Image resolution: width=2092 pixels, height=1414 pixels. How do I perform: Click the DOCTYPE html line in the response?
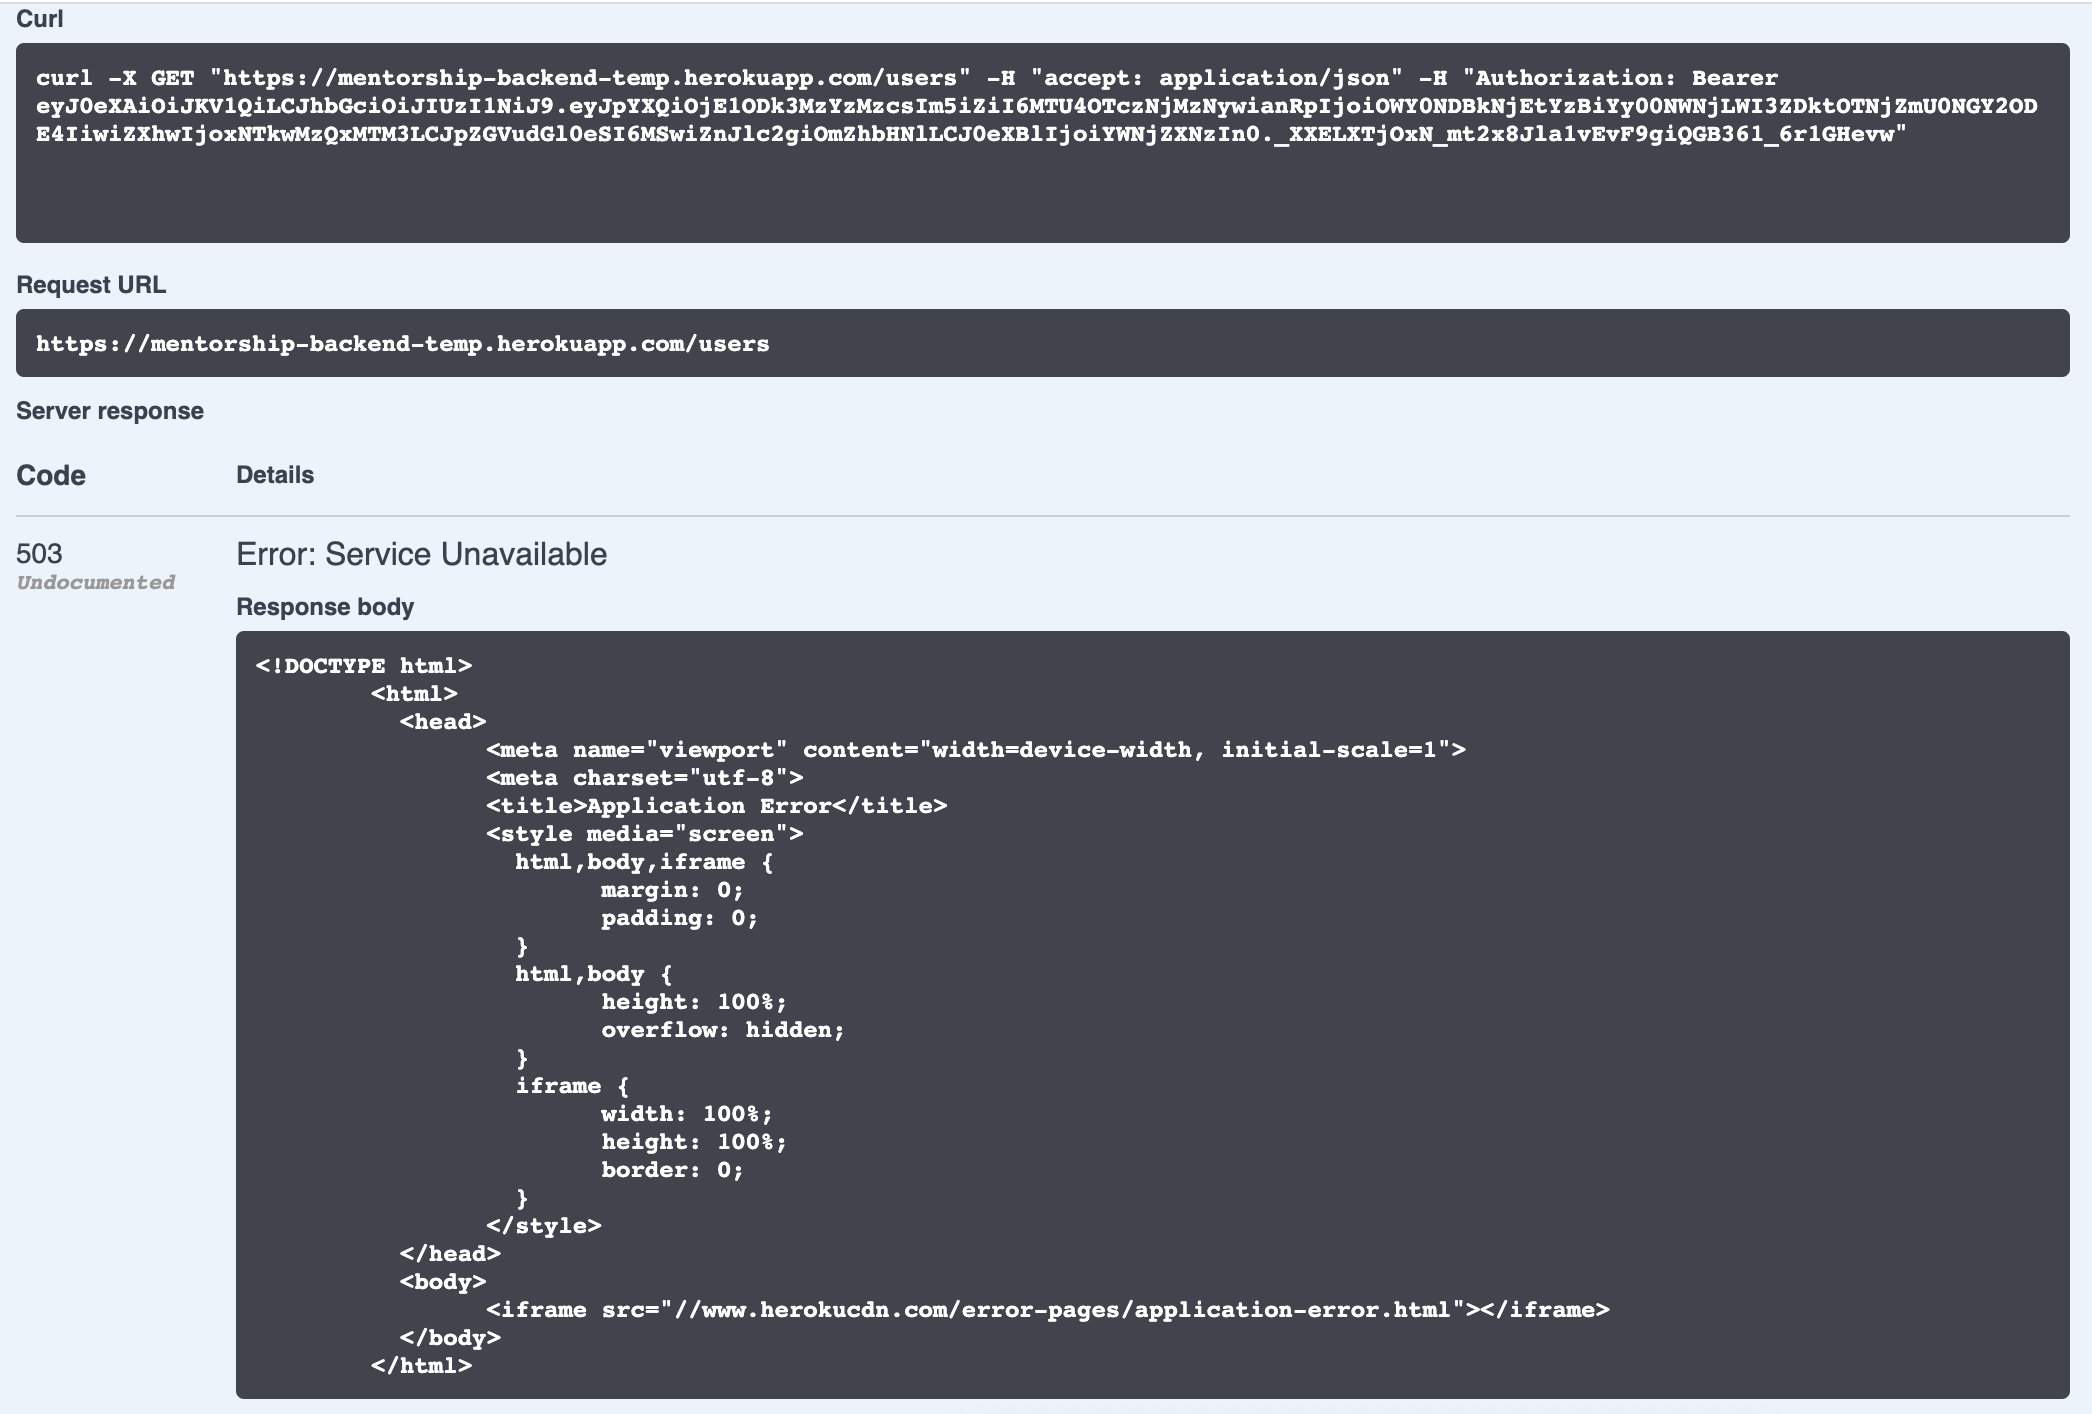[365, 665]
